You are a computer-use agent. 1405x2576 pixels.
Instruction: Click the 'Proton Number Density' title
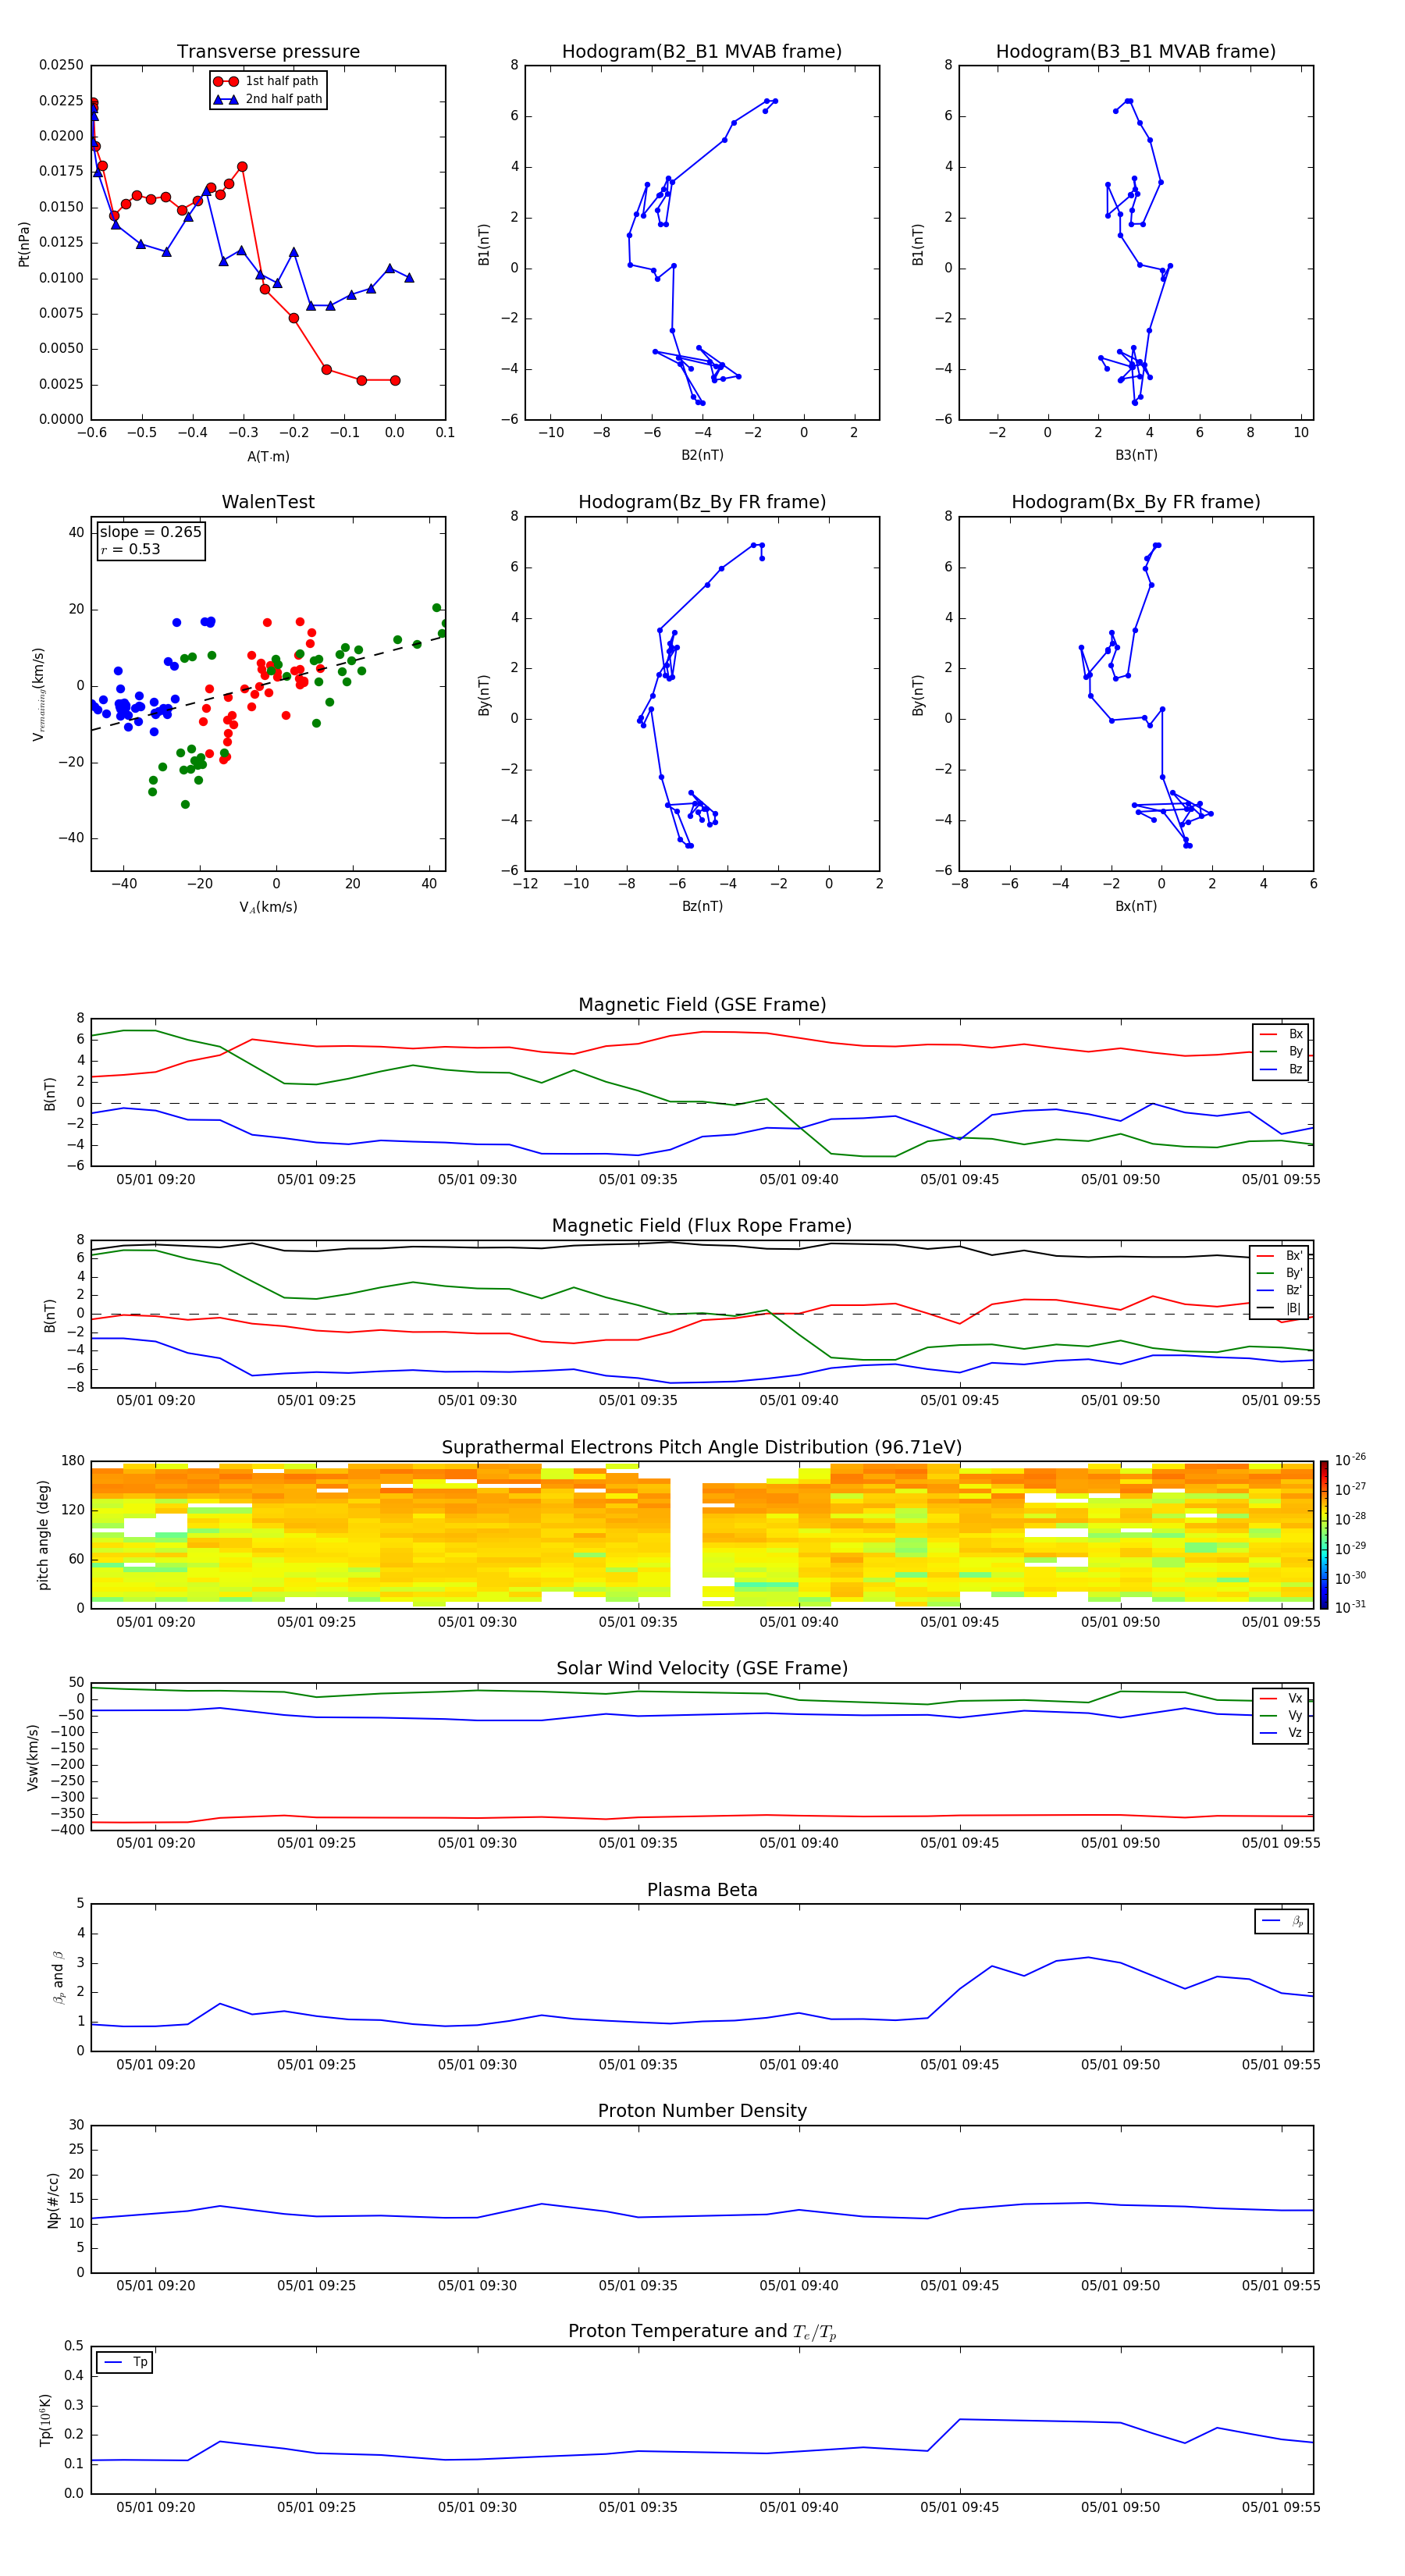click(x=702, y=2111)
